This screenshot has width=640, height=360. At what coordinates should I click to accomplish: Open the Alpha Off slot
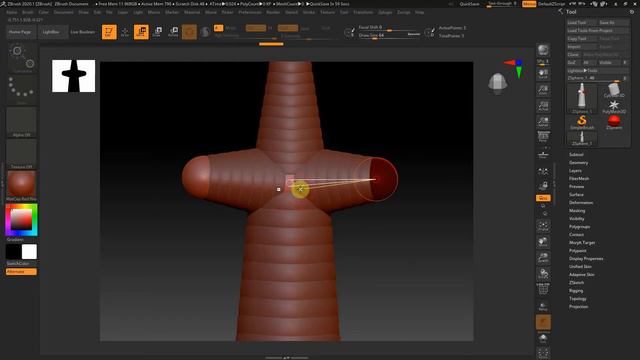[x=21, y=122]
